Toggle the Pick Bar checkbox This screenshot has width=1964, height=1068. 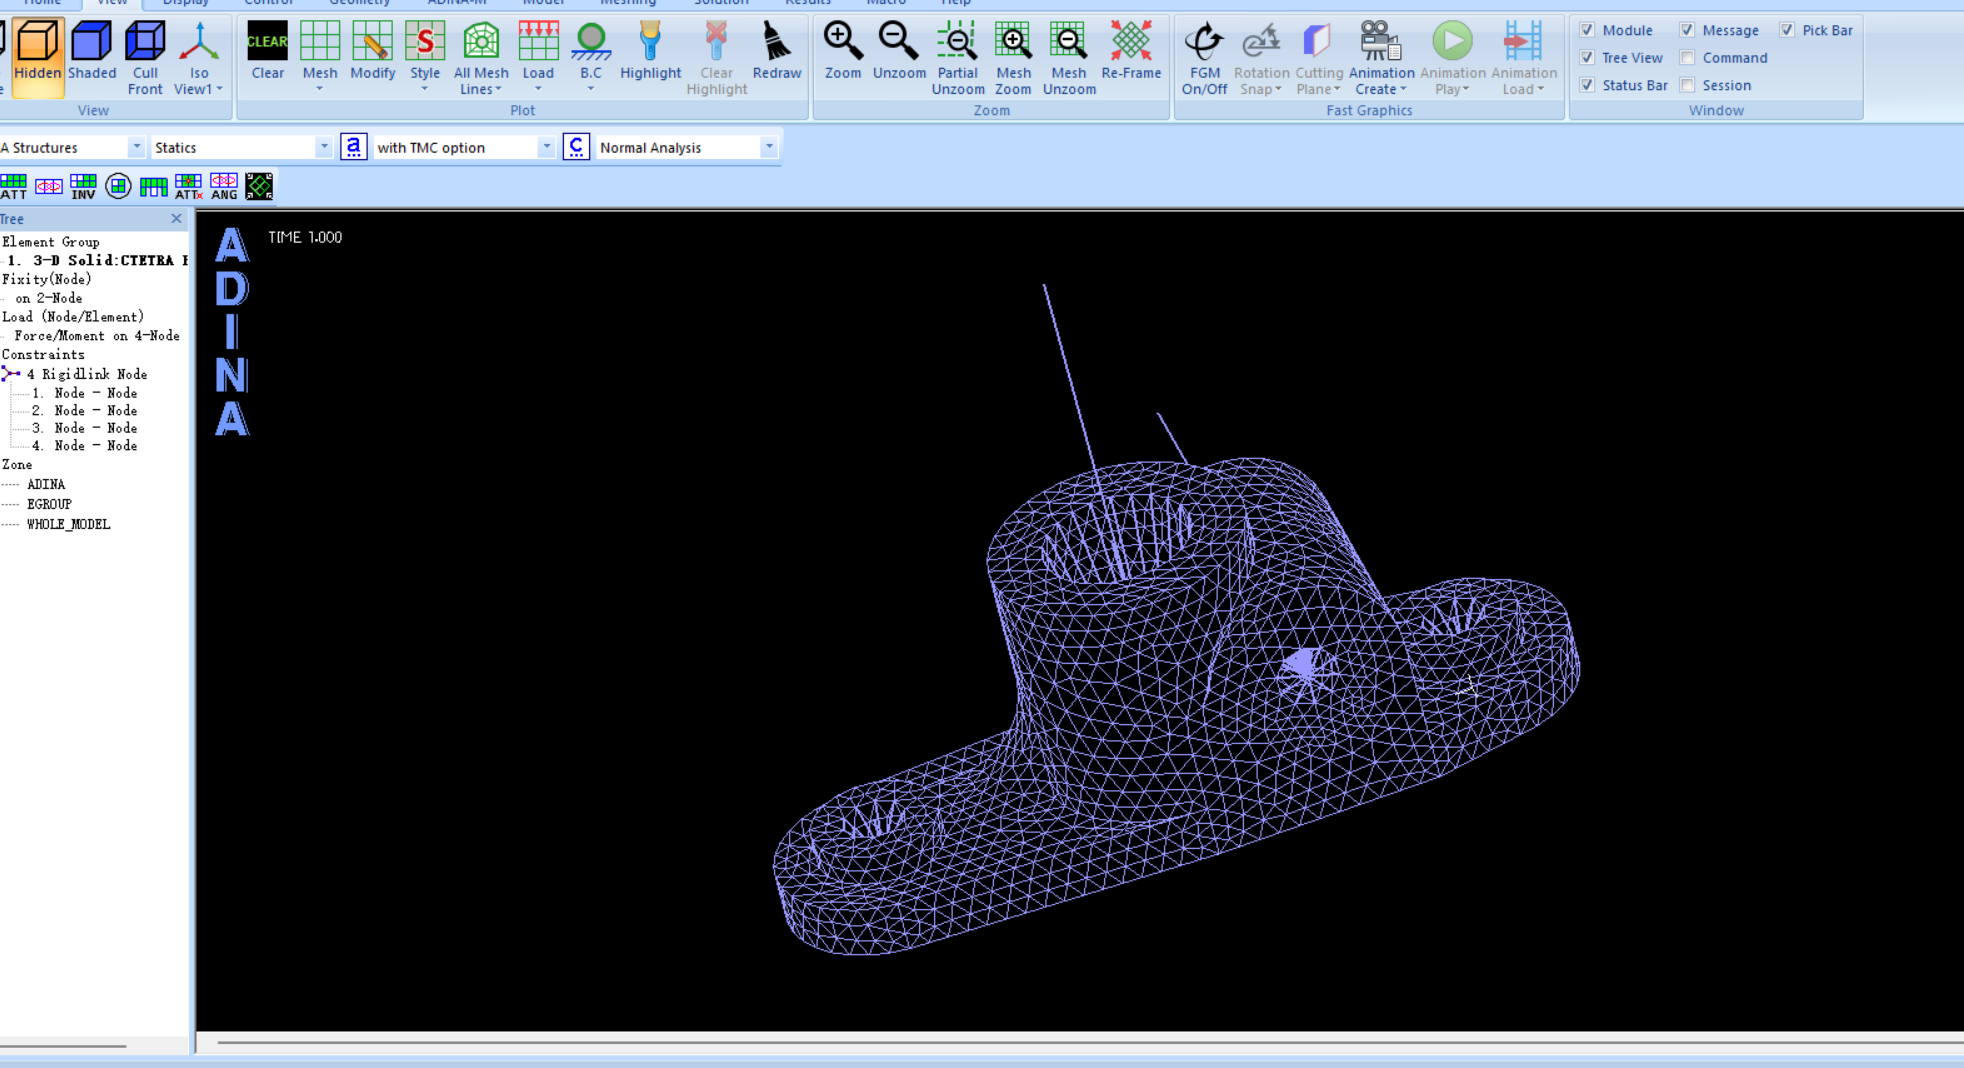(x=1787, y=30)
